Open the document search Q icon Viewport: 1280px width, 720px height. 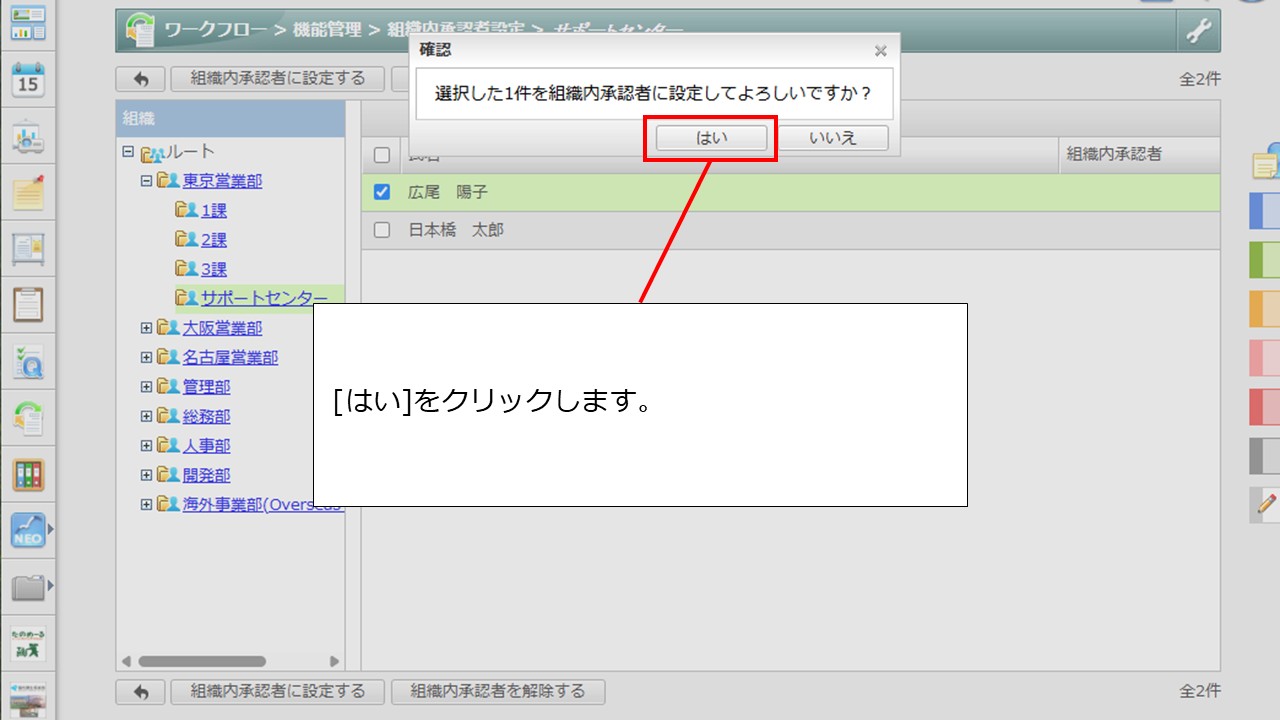(x=28, y=361)
